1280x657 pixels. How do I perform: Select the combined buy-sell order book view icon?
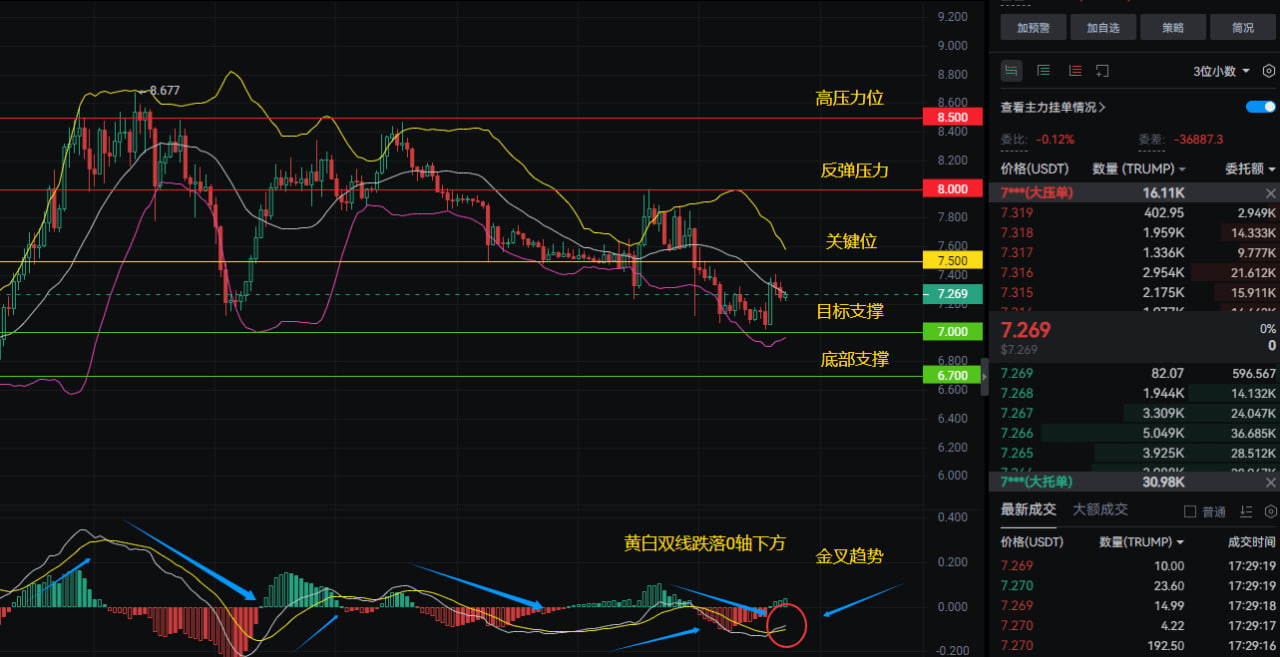(x=1011, y=71)
